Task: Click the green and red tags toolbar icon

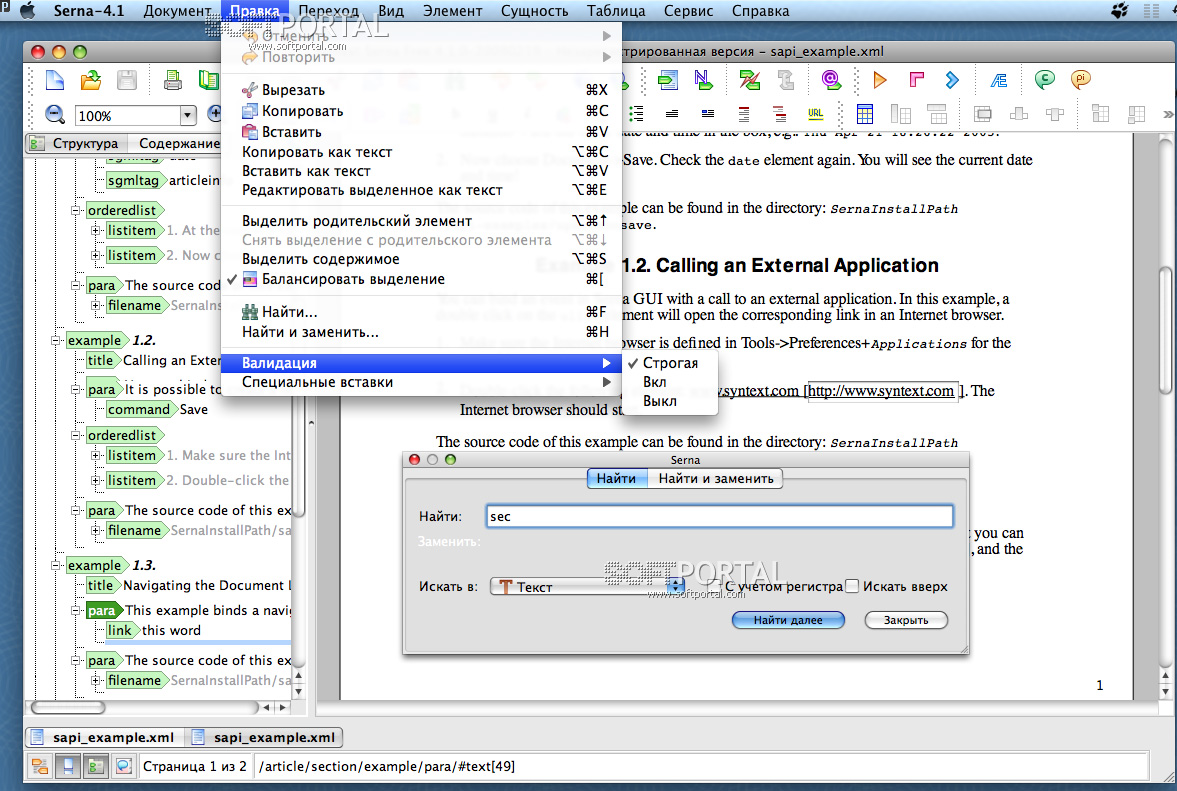Action: [749, 80]
